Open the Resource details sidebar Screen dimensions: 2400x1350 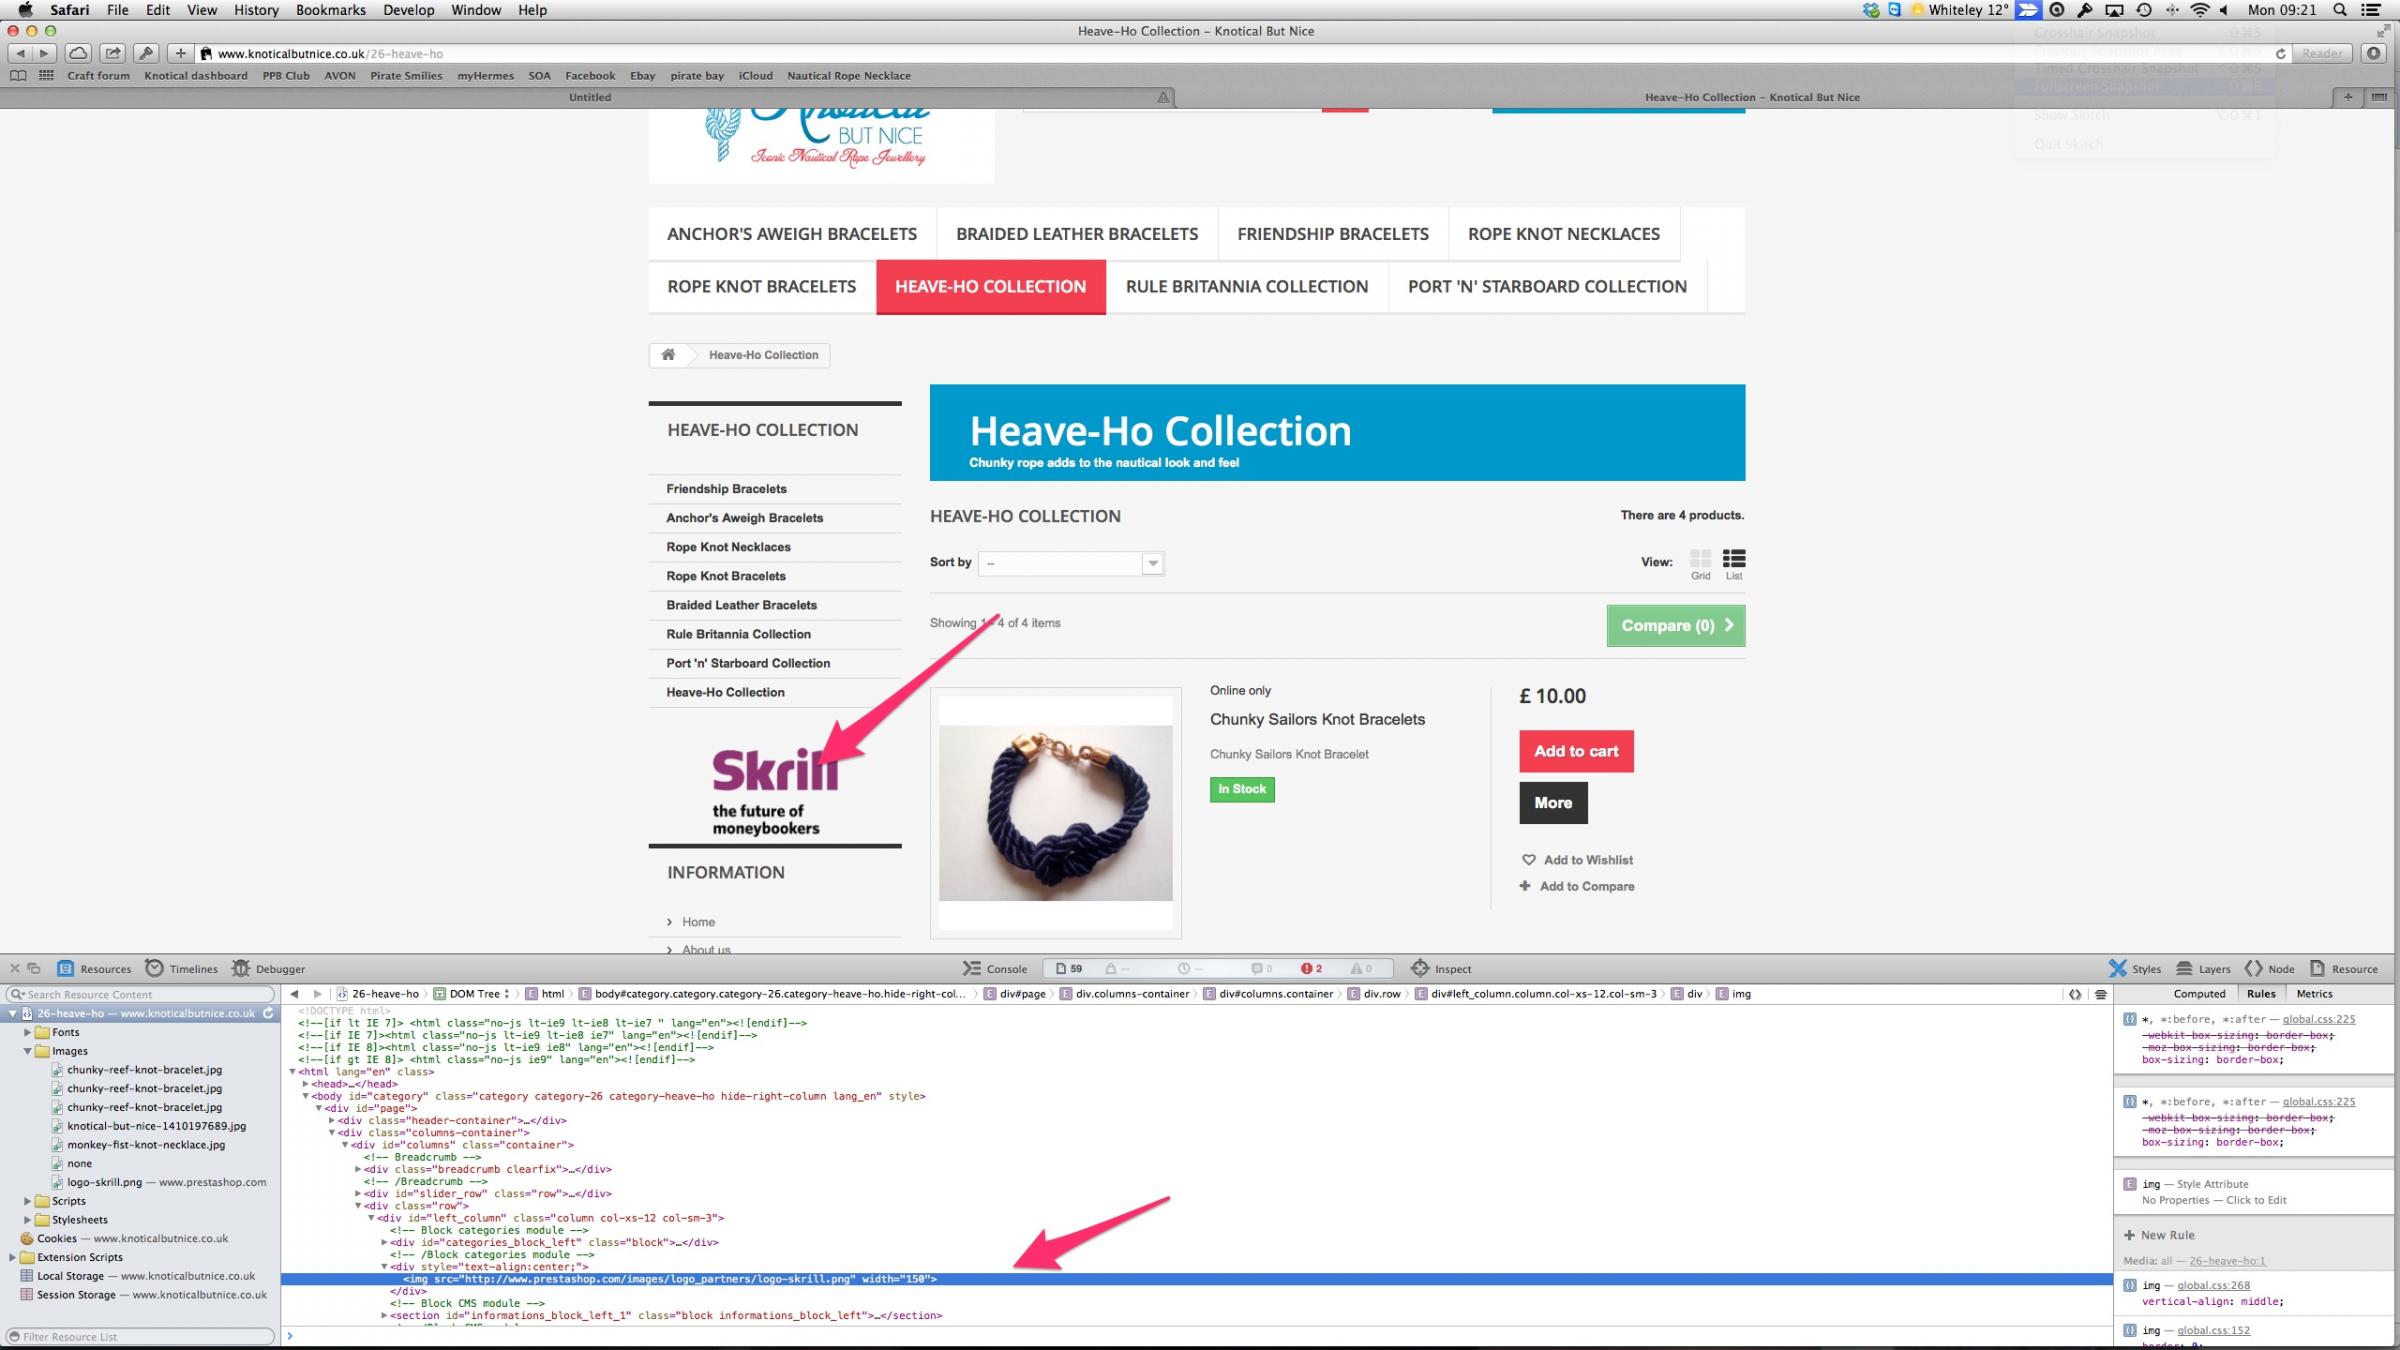pos(2343,968)
